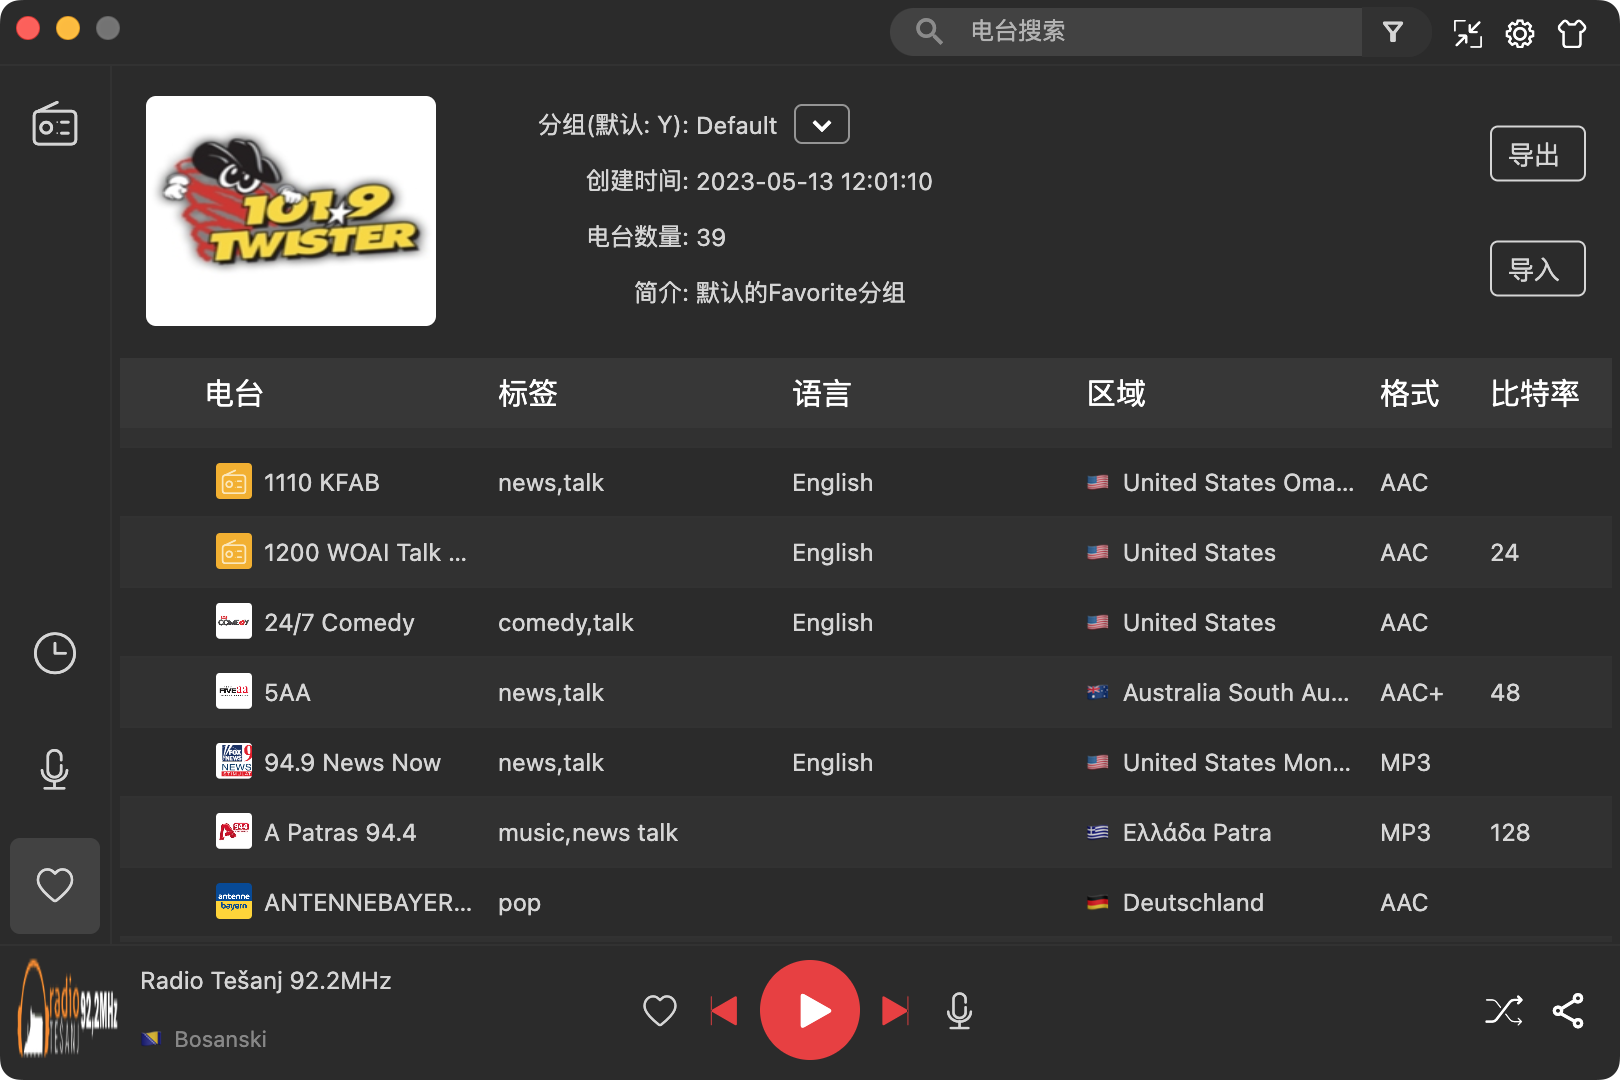Select the 24/7 Comedy station name
Screen dimensions: 1620x1080
(x=339, y=623)
